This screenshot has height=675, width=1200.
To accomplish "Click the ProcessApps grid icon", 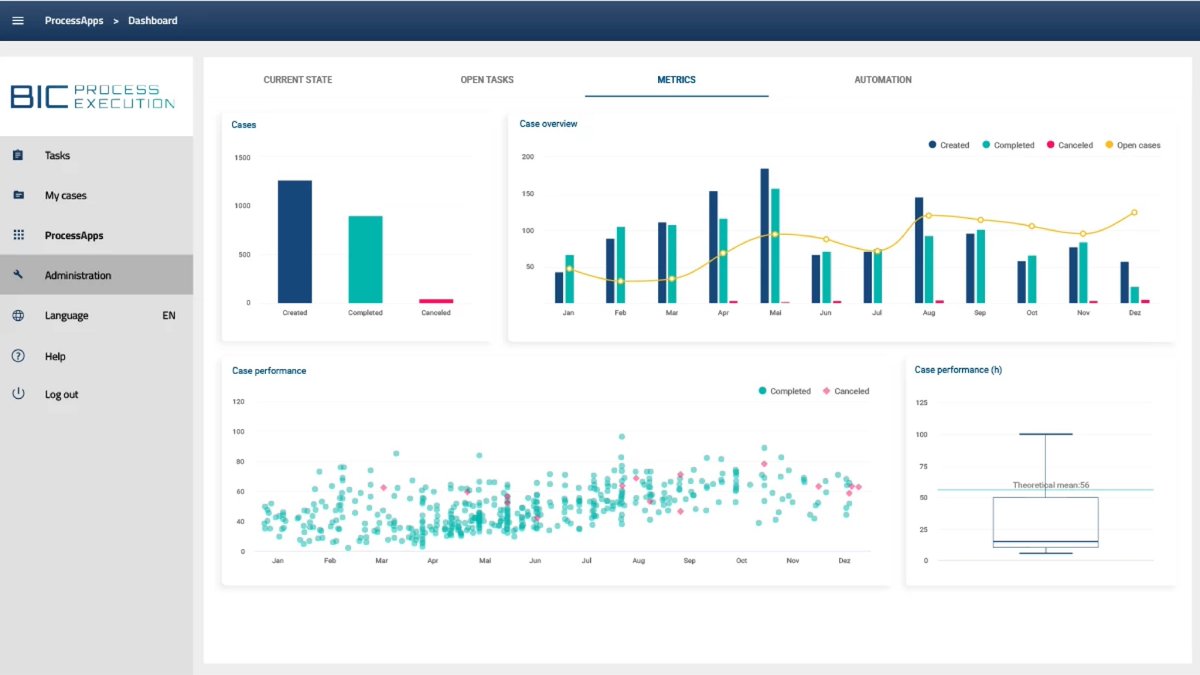I will pos(18,235).
